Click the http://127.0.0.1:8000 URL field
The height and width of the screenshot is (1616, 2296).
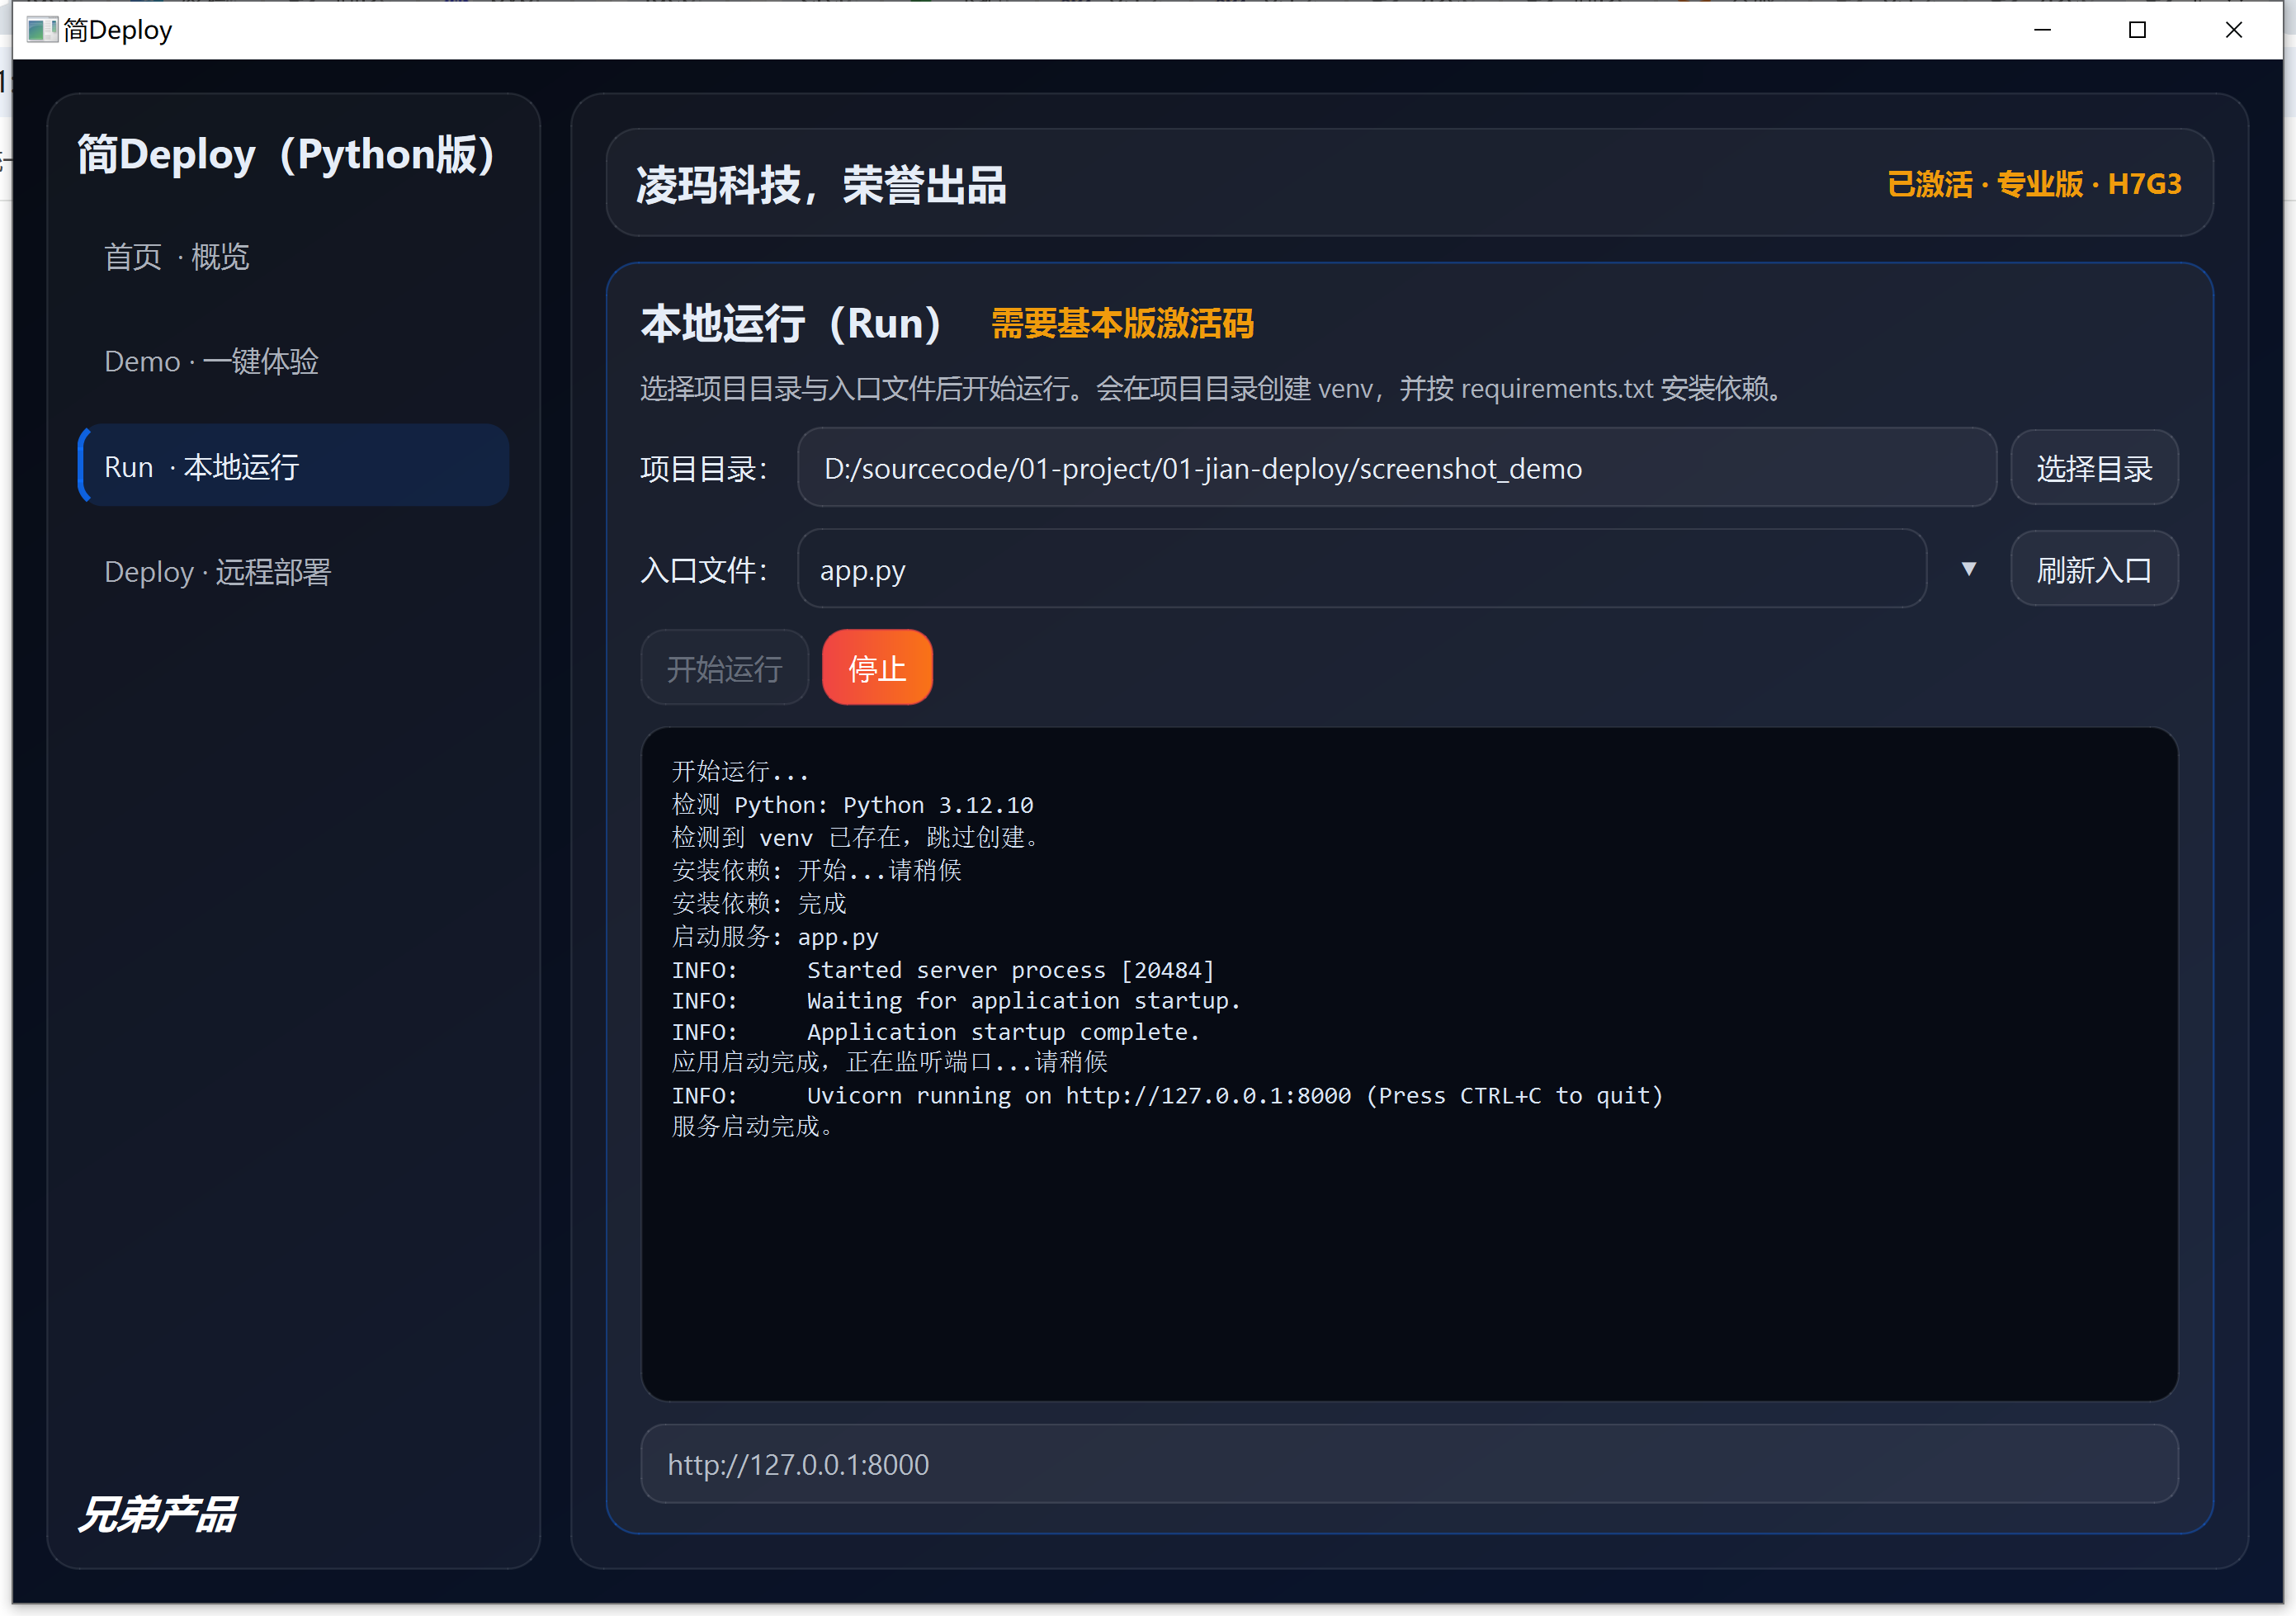1408,1464
